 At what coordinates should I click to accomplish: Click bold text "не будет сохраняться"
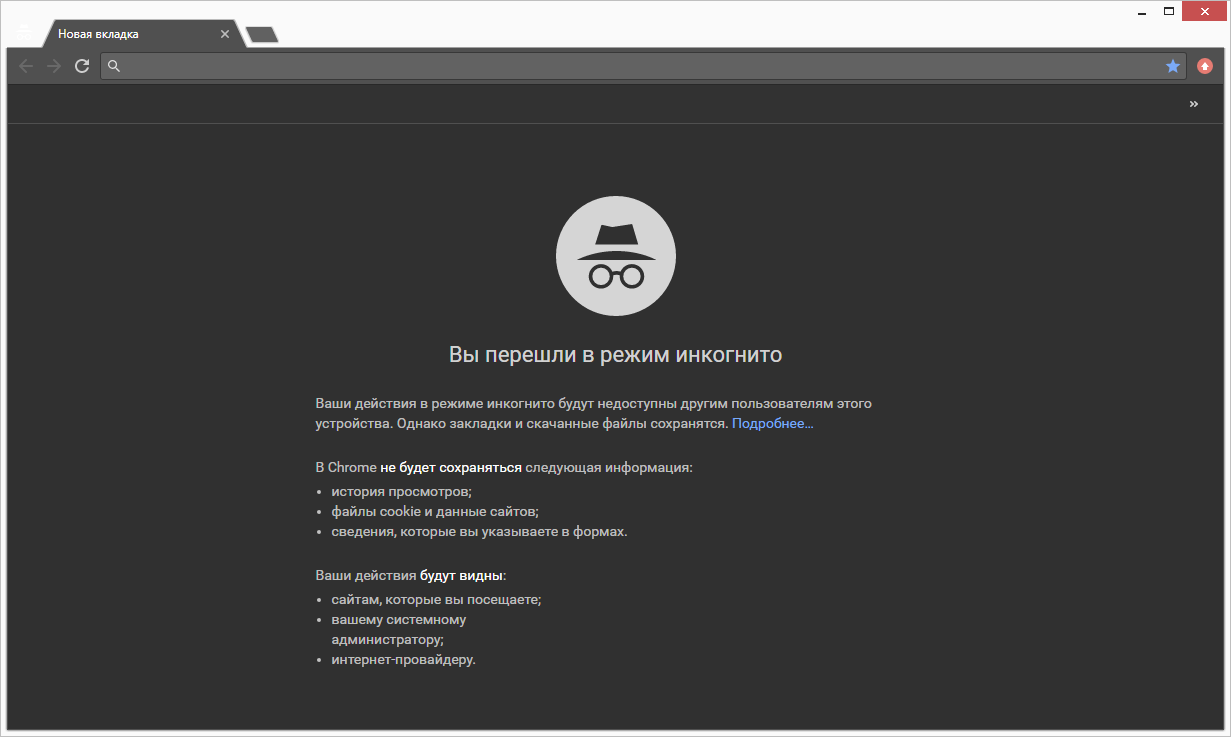coord(451,468)
